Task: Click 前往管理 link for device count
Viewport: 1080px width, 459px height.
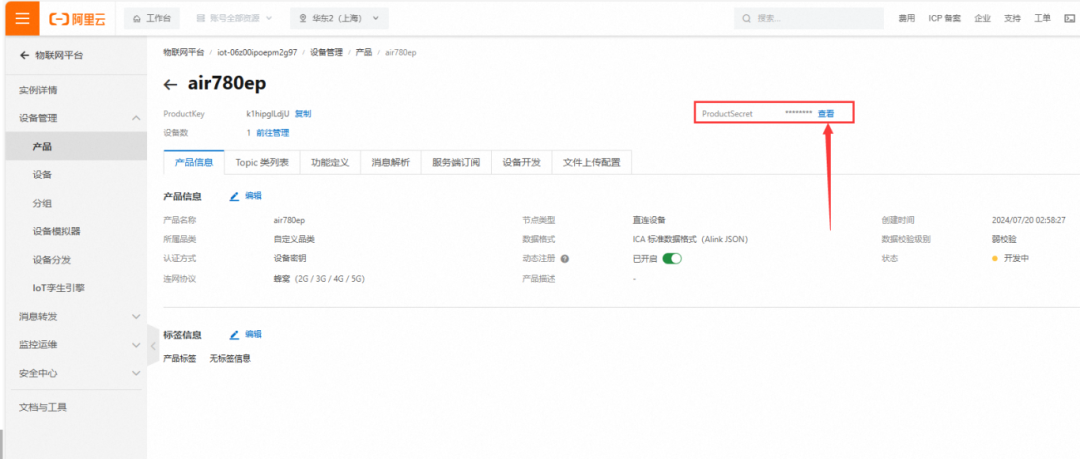Action: point(273,132)
